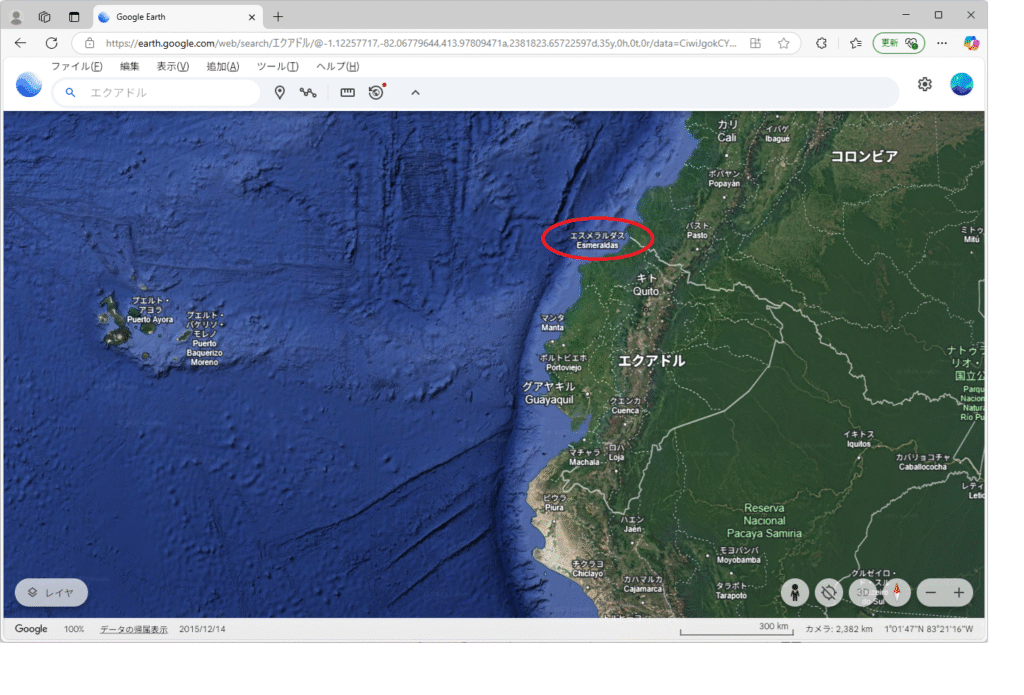Reset heading with the compass needle

[x=897, y=592]
